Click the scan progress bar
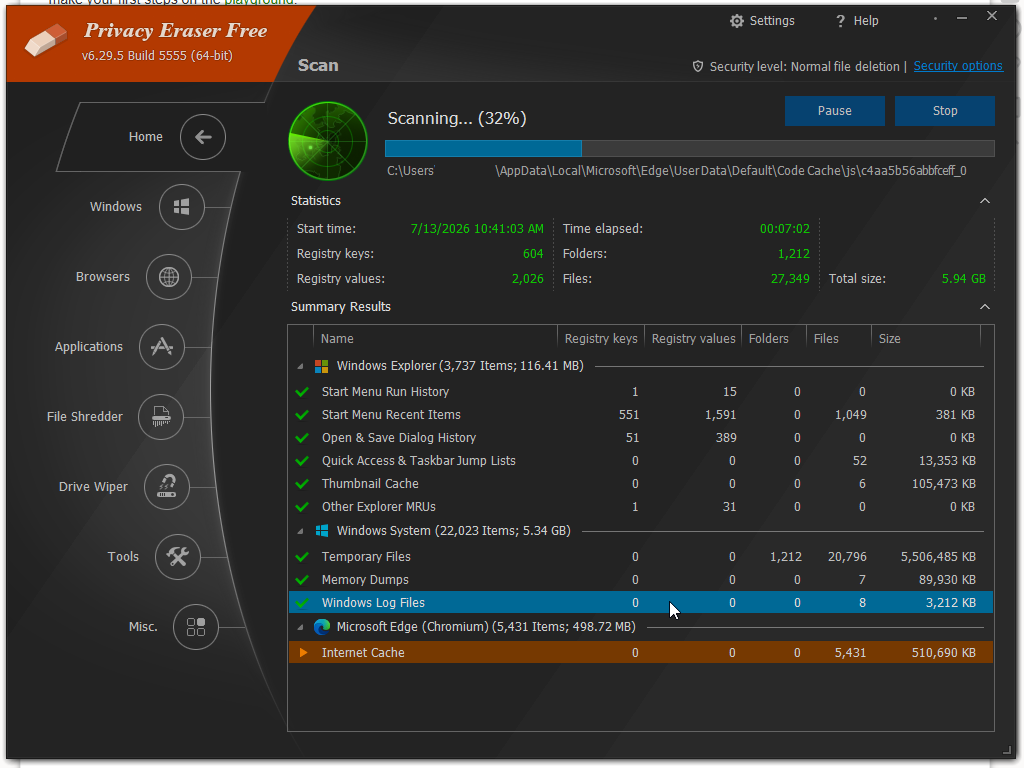The image size is (1024, 768). click(x=690, y=149)
